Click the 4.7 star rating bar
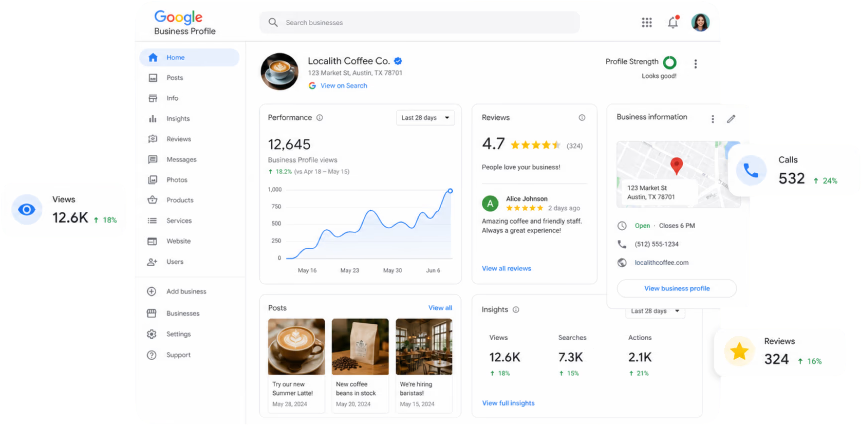This screenshot has height=426, width=862. point(535,145)
